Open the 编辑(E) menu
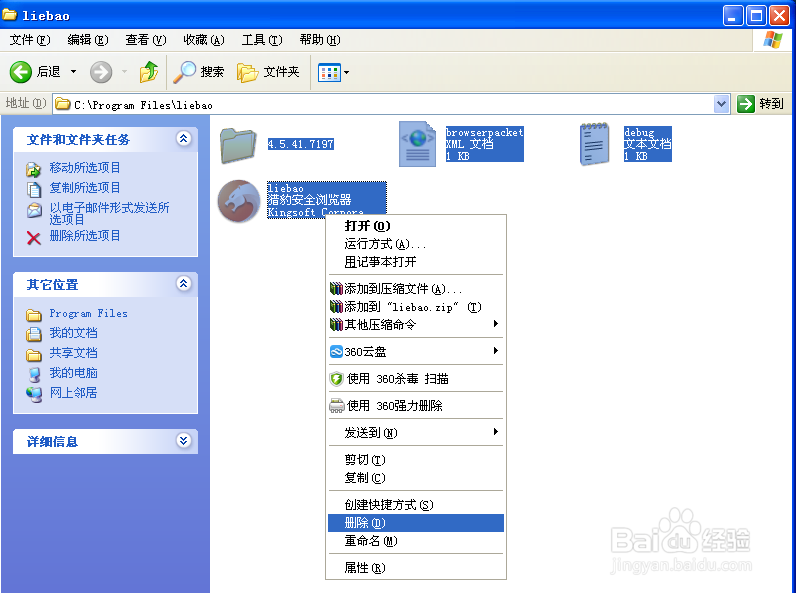The width and height of the screenshot is (796, 593). pyautogui.click(x=88, y=40)
